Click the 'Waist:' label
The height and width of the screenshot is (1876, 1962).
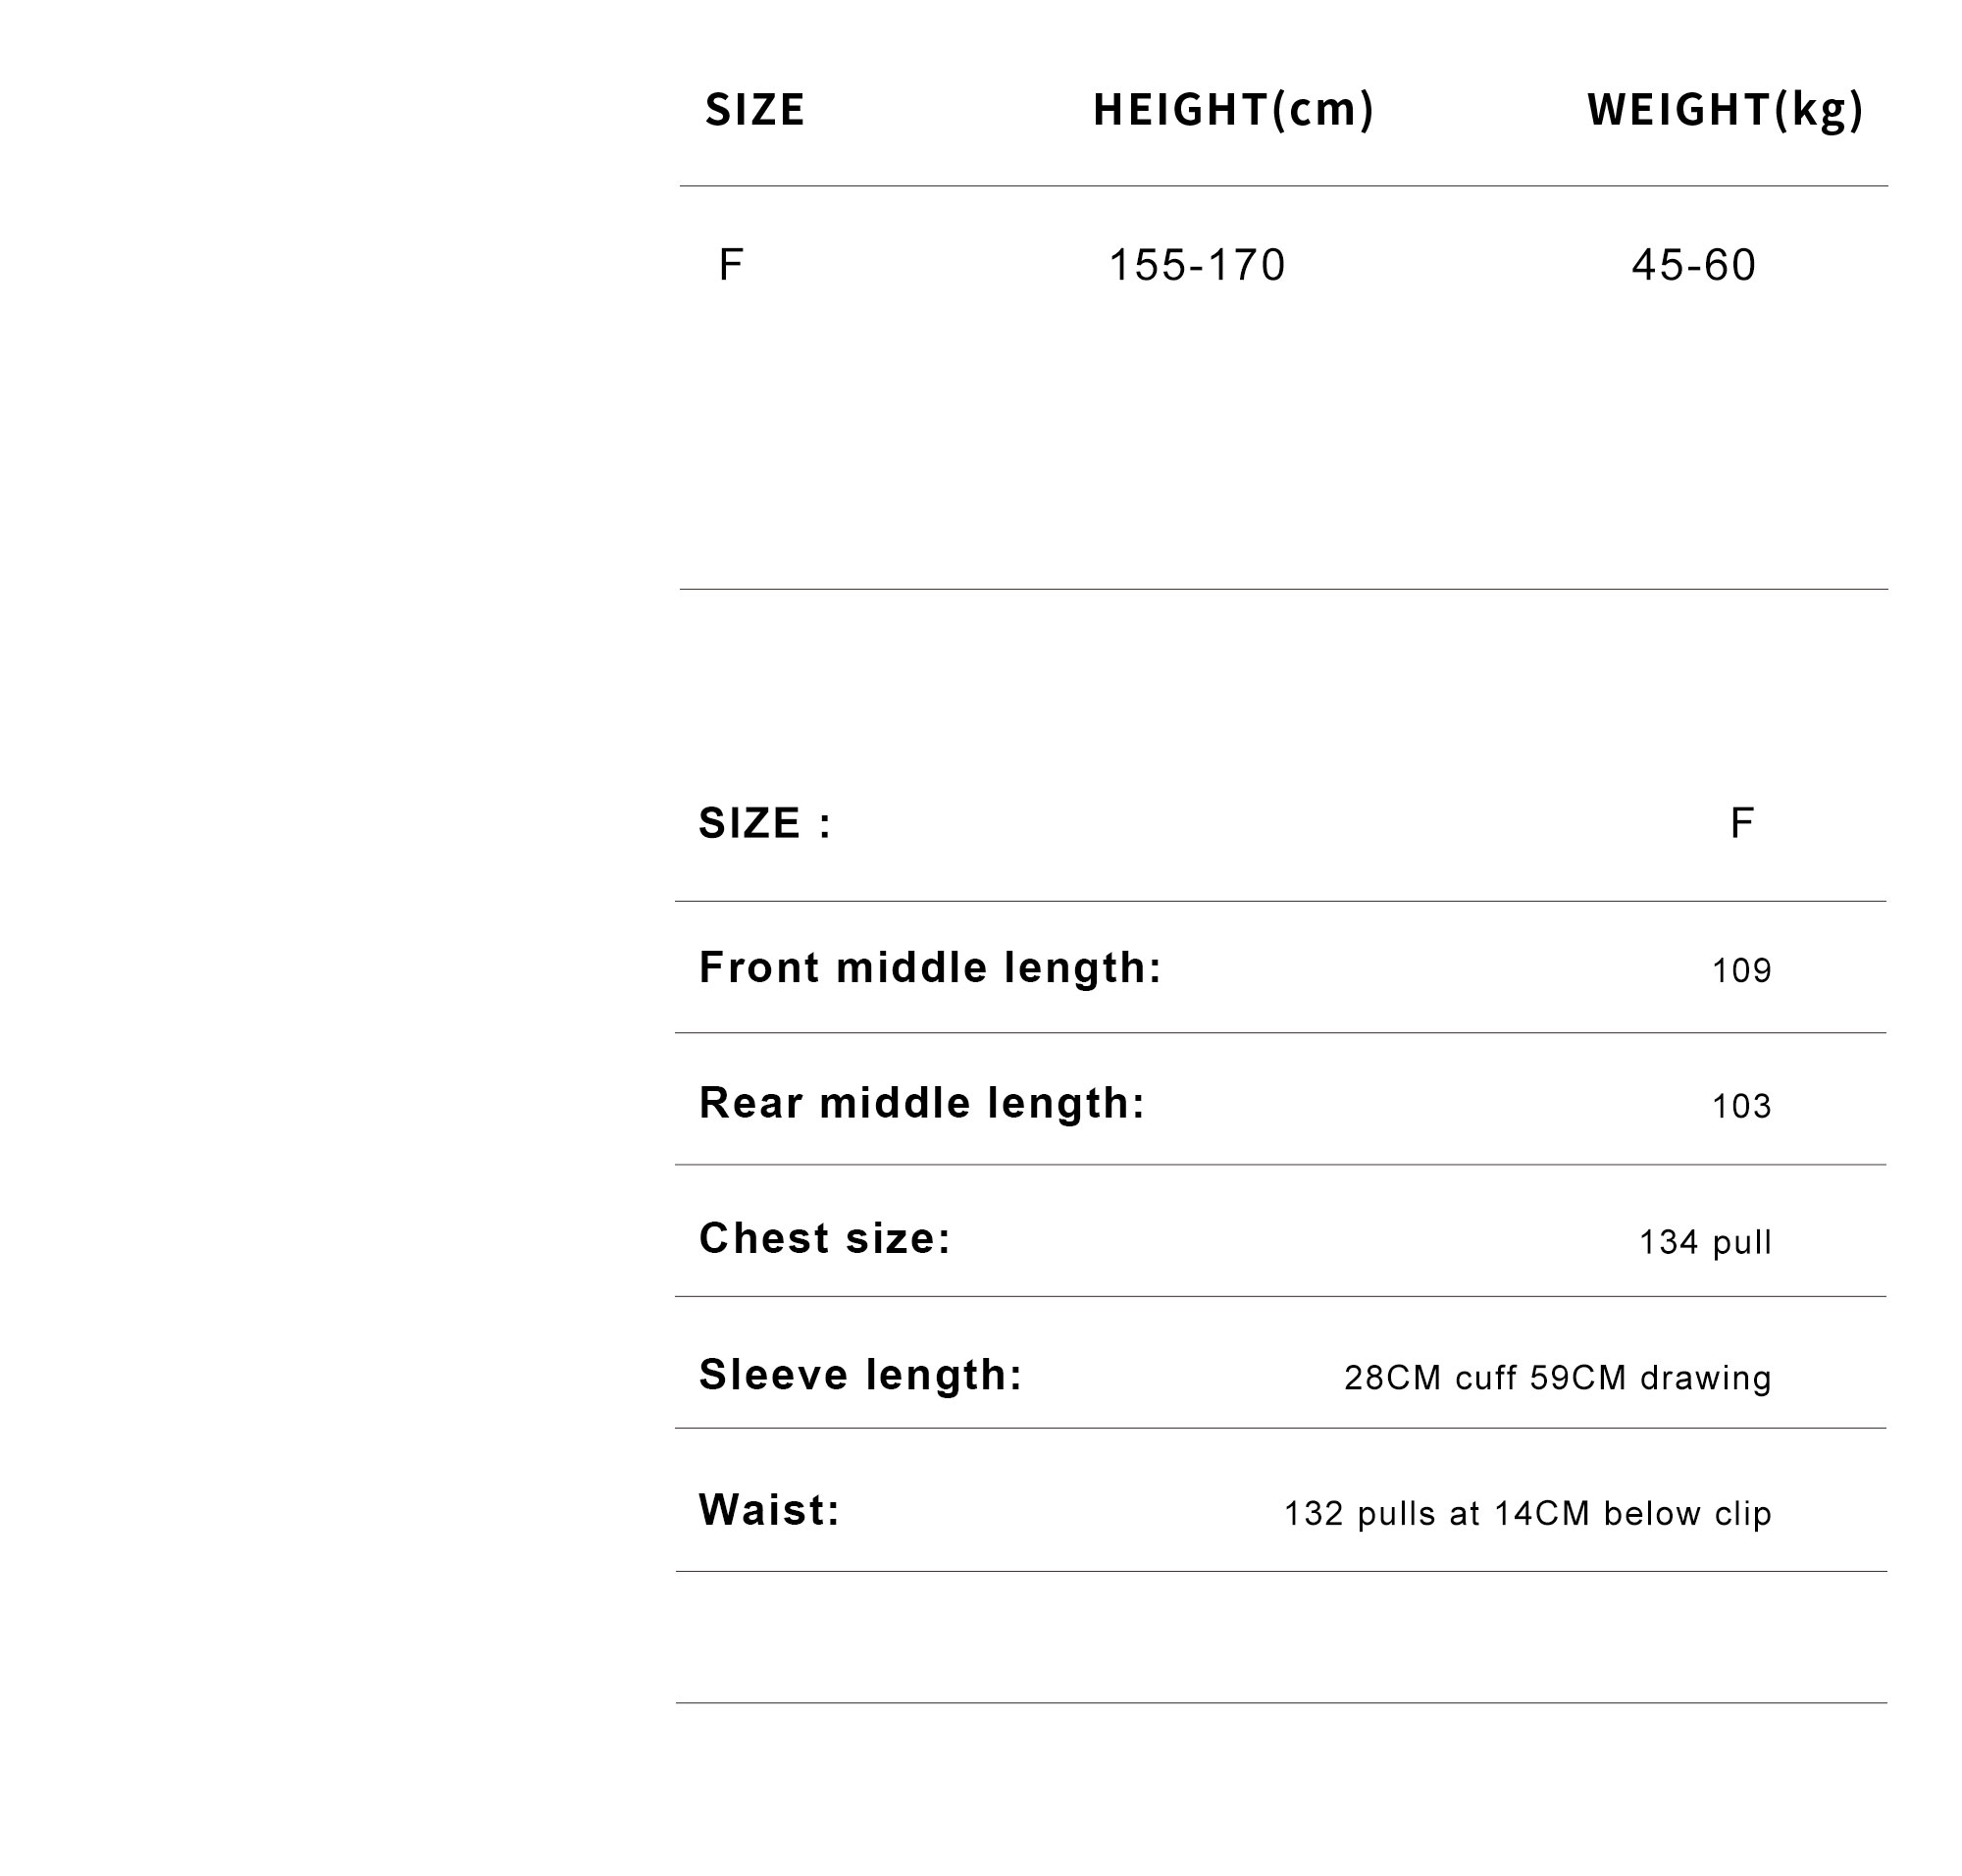[x=769, y=1510]
